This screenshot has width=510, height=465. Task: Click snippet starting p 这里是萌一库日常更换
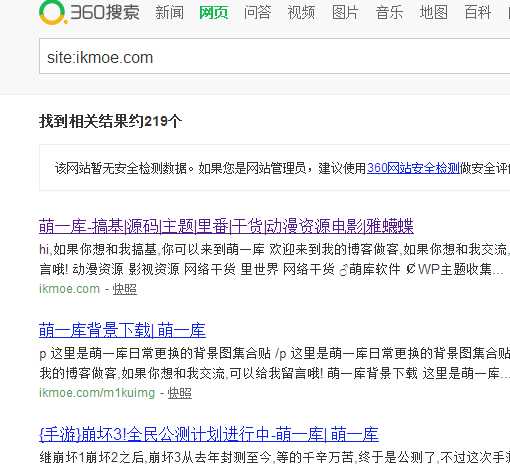[274, 363]
